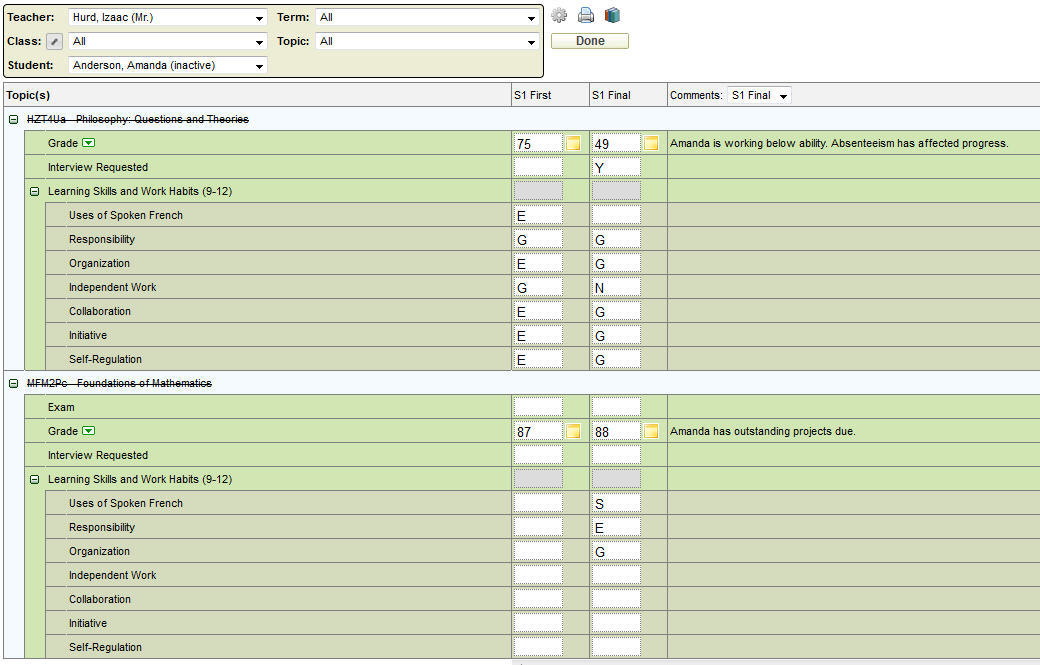The width and height of the screenshot is (1040, 665).
Task: Open the note icon beside Philosophy grade 49
Action: [x=651, y=144]
